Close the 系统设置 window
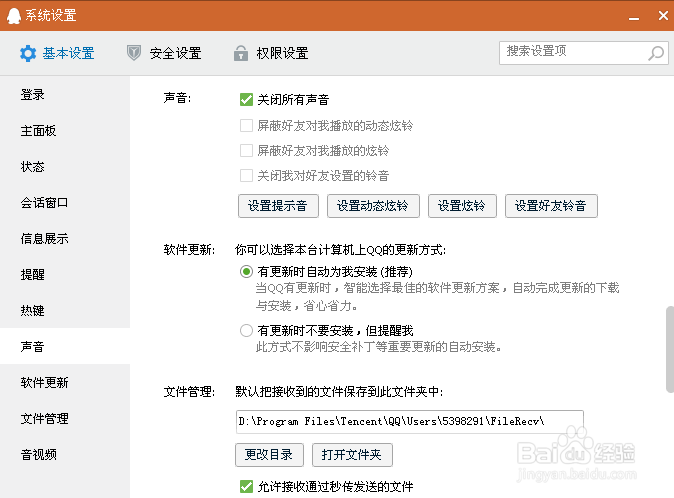Viewport: 674px width, 498px height. pos(663,15)
